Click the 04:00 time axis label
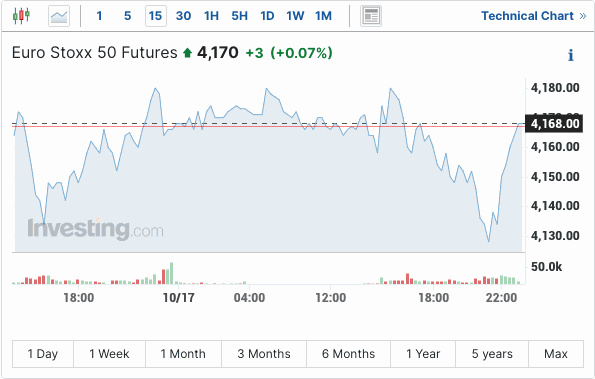The image size is (595, 379). tap(249, 297)
